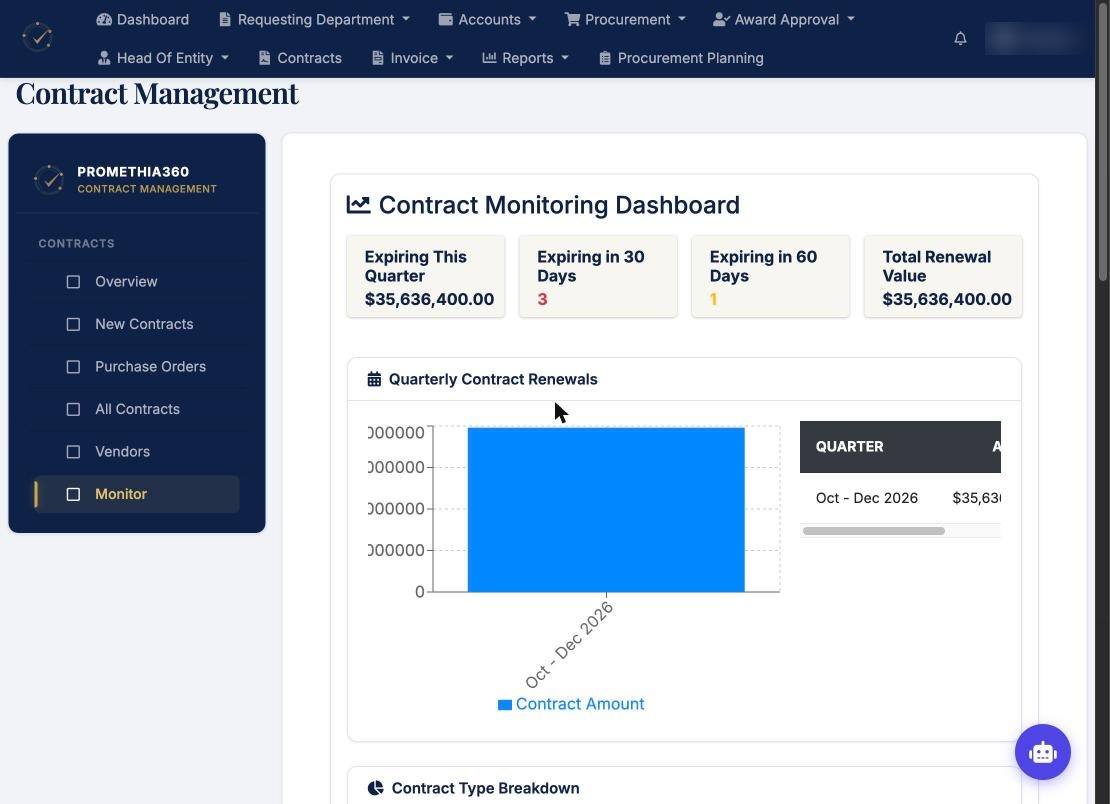
Task: Open the Dashboard menu item
Action: point(143,19)
